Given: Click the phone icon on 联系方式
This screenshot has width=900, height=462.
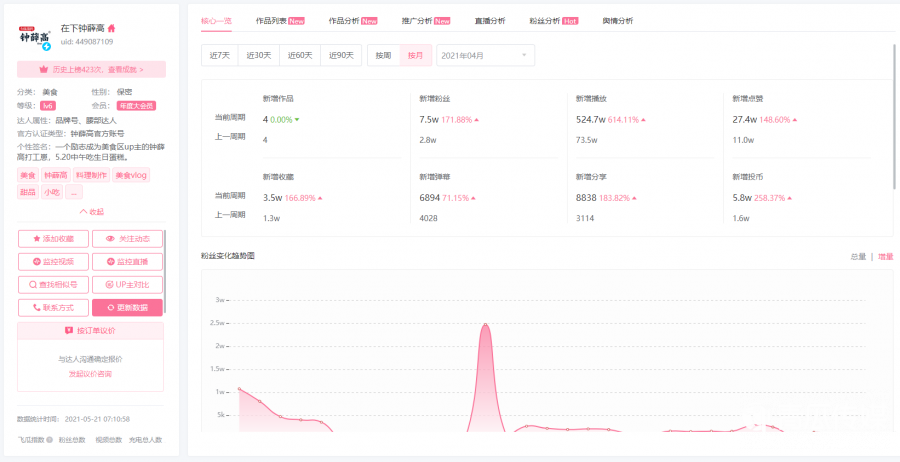Looking at the screenshot, I should point(37,308).
